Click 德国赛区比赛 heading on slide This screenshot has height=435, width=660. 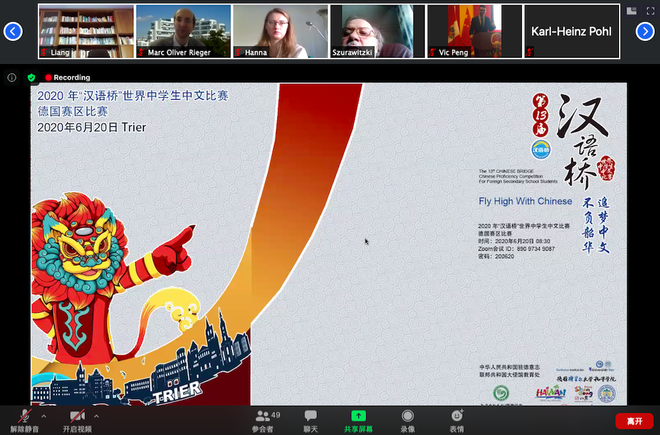click(73, 112)
